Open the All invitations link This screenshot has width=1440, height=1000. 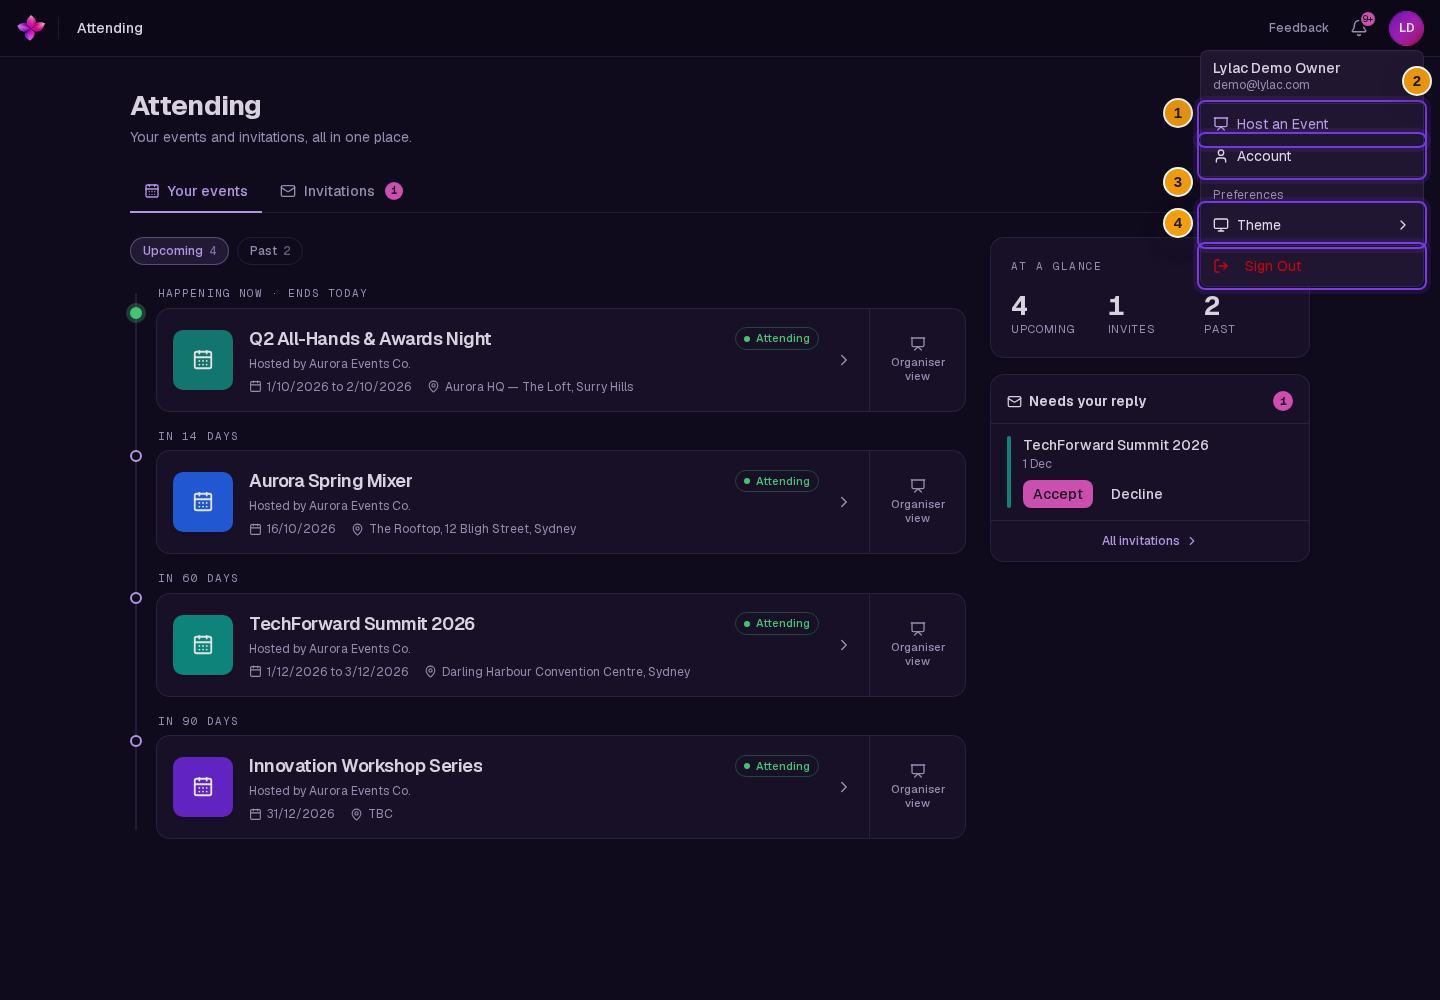(x=1149, y=541)
